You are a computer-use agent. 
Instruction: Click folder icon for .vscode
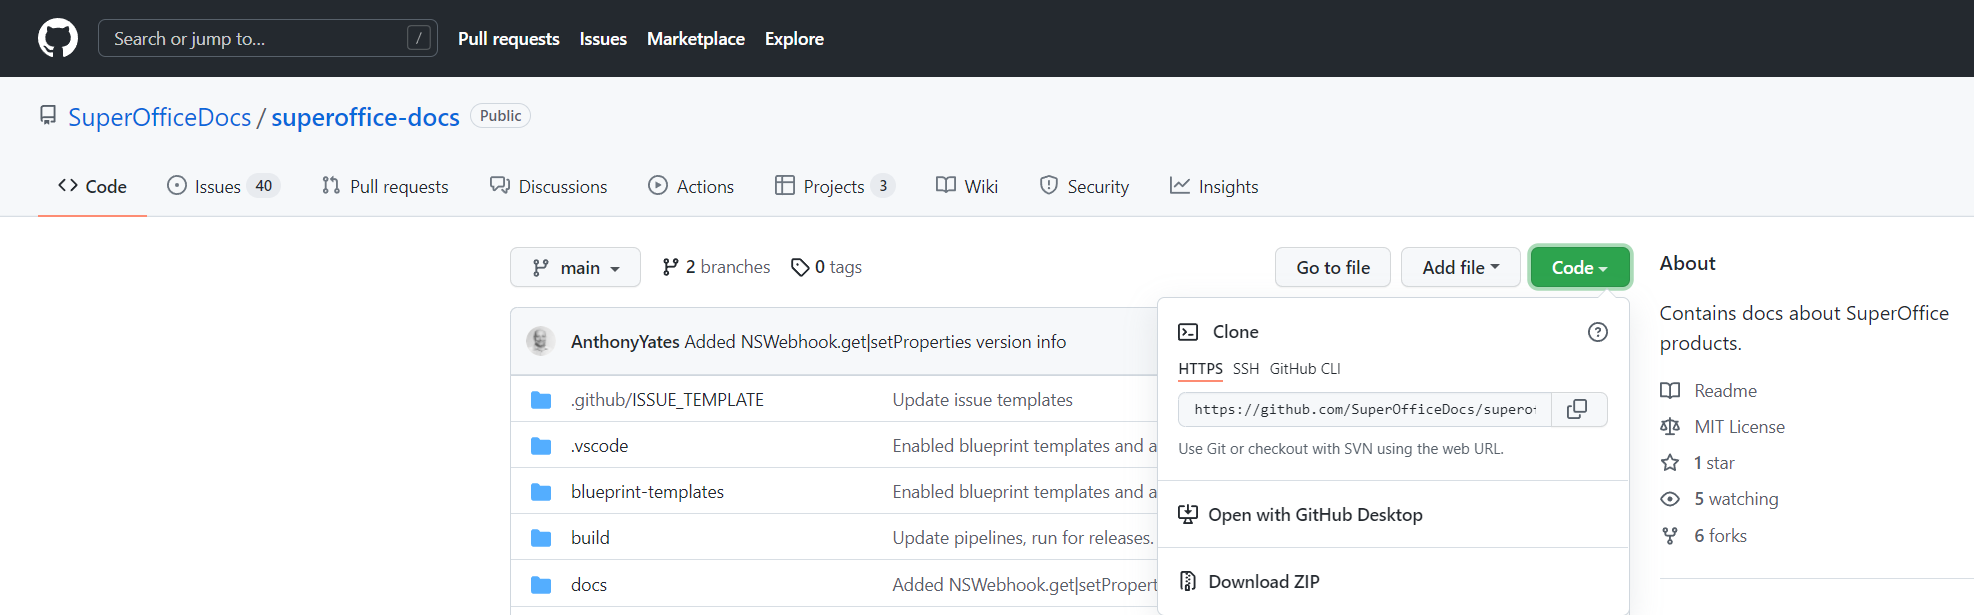coord(541,446)
